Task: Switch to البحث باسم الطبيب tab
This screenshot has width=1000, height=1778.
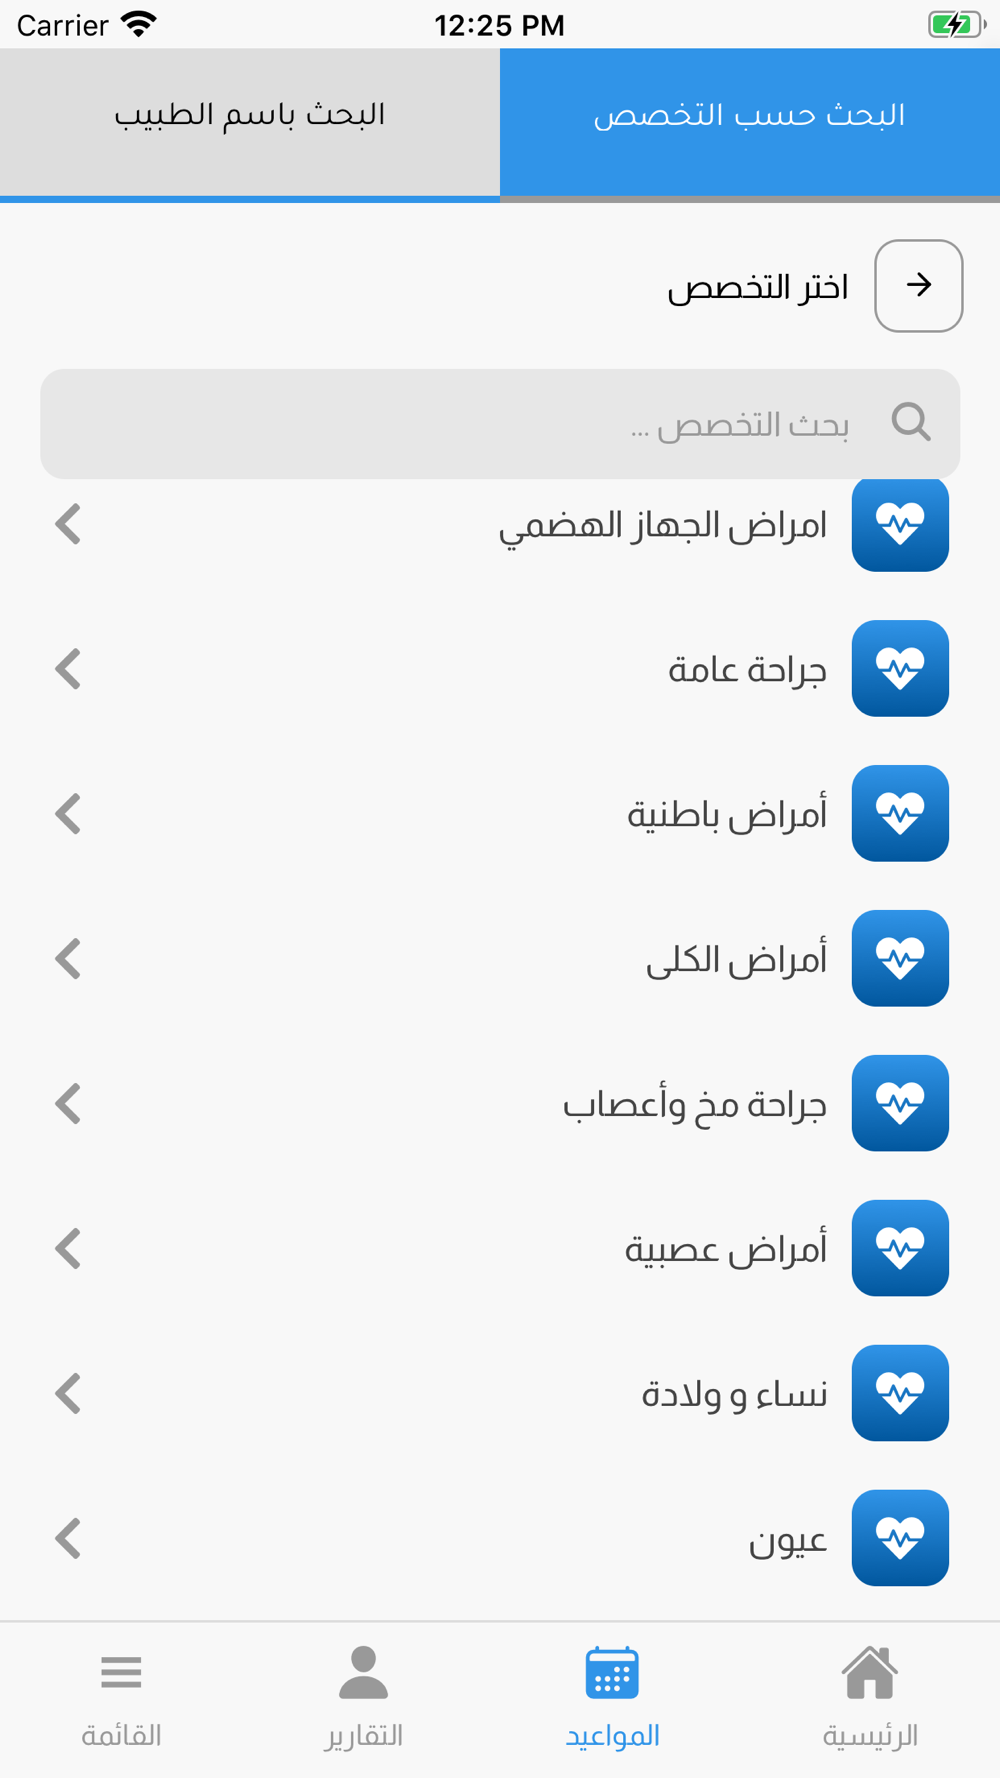Action: coord(250,116)
